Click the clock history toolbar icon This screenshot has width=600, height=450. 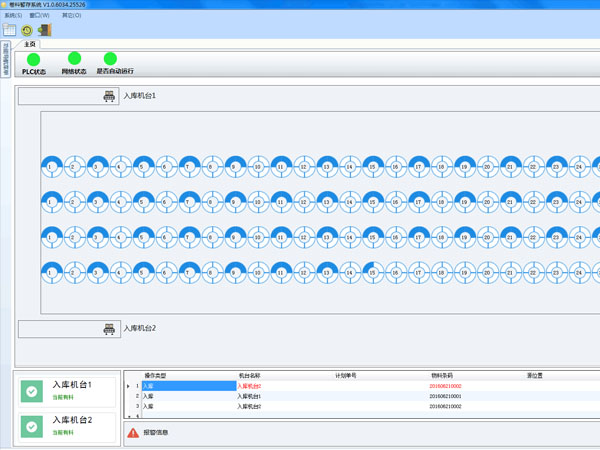pos(27,31)
